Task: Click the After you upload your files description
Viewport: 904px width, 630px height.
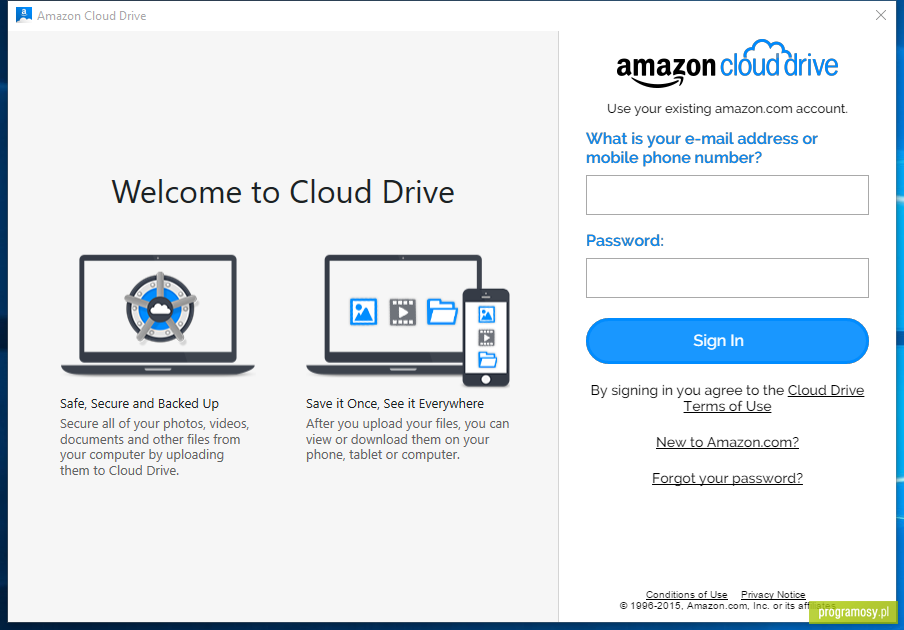Action: pos(408,439)
